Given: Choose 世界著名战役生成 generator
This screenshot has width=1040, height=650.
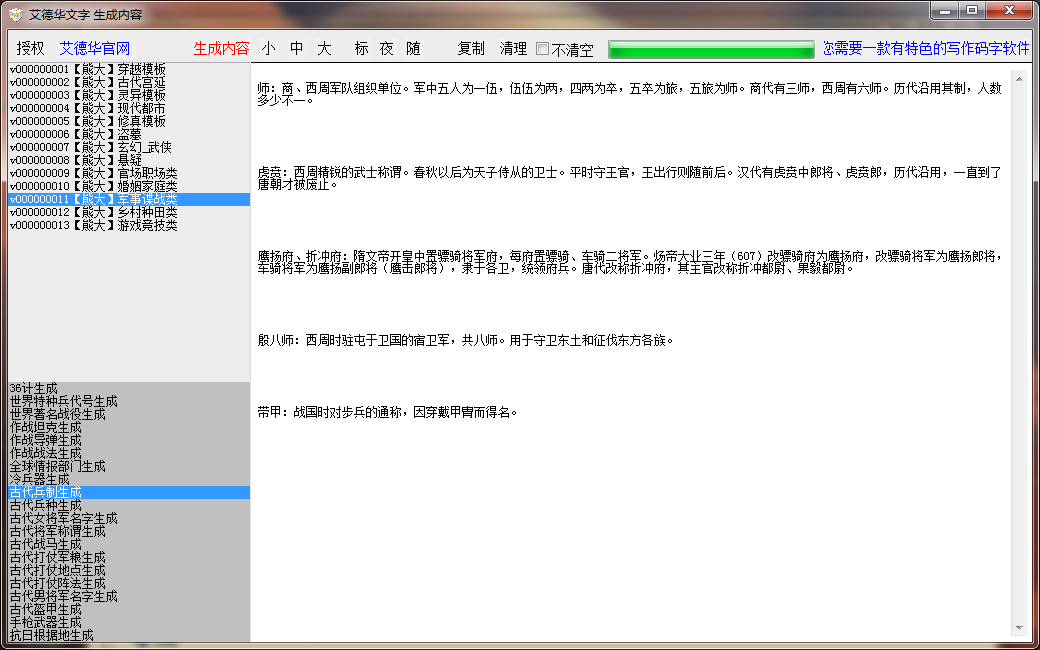Looking at the screenshot, I should point(129,415).
